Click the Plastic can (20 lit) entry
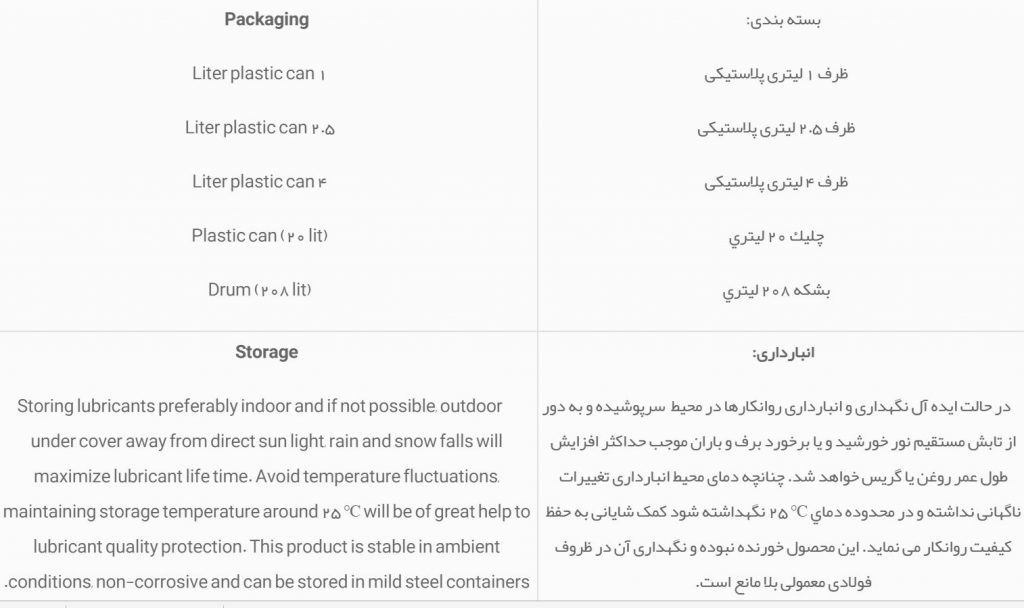This screenshot has width=1024, height=608. pyautogui.click(x=259, y=236)
